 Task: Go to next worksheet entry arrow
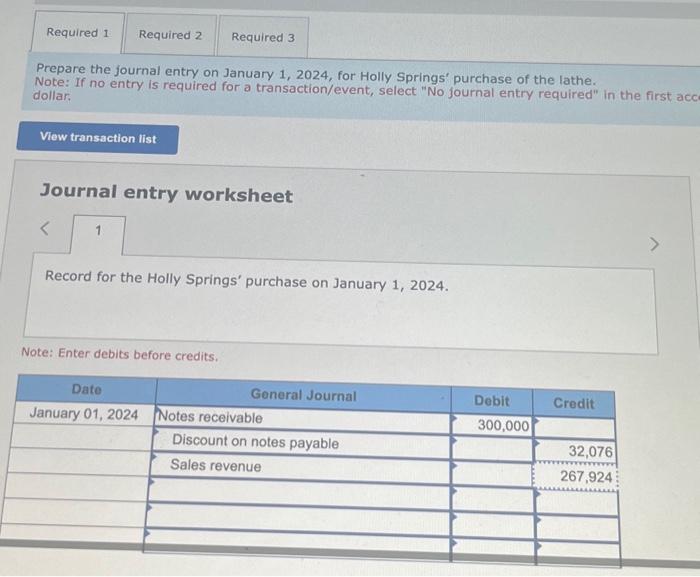[654, 244]
